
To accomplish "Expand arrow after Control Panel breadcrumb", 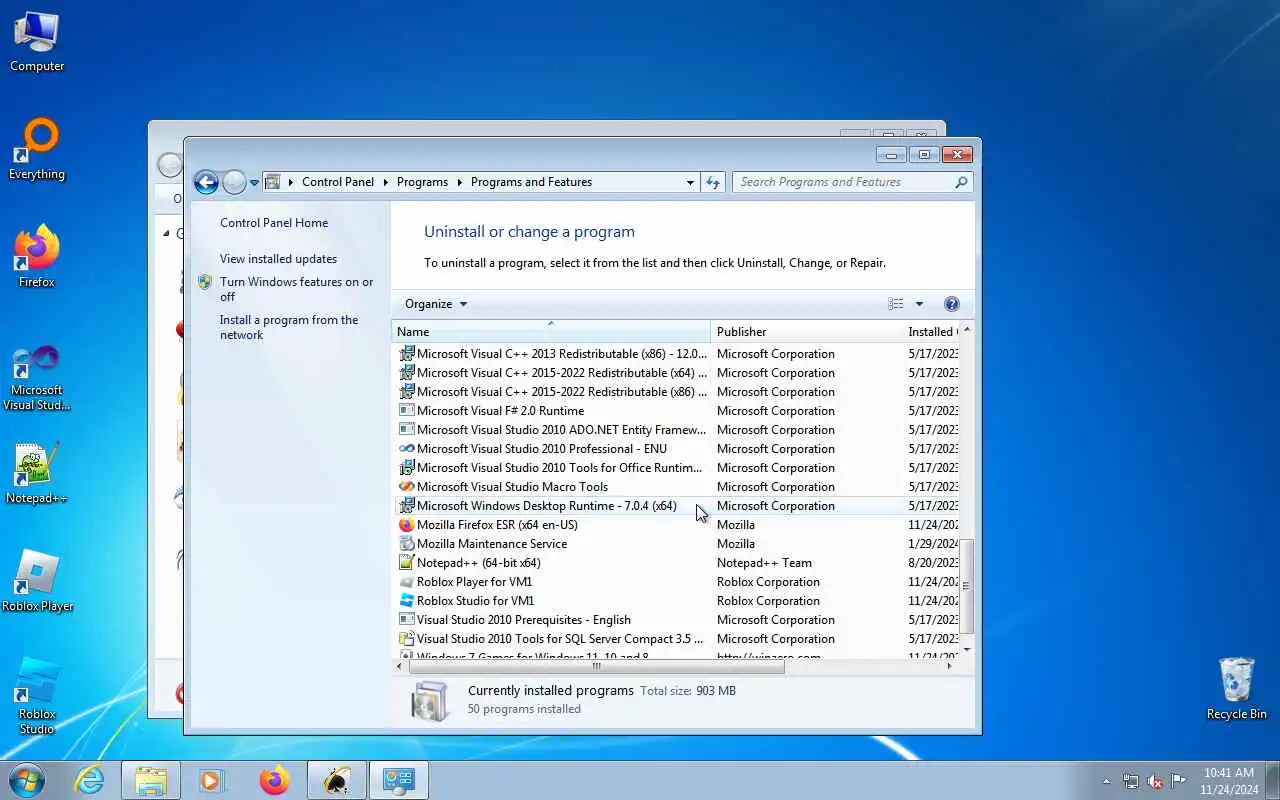I will [385, 182].
